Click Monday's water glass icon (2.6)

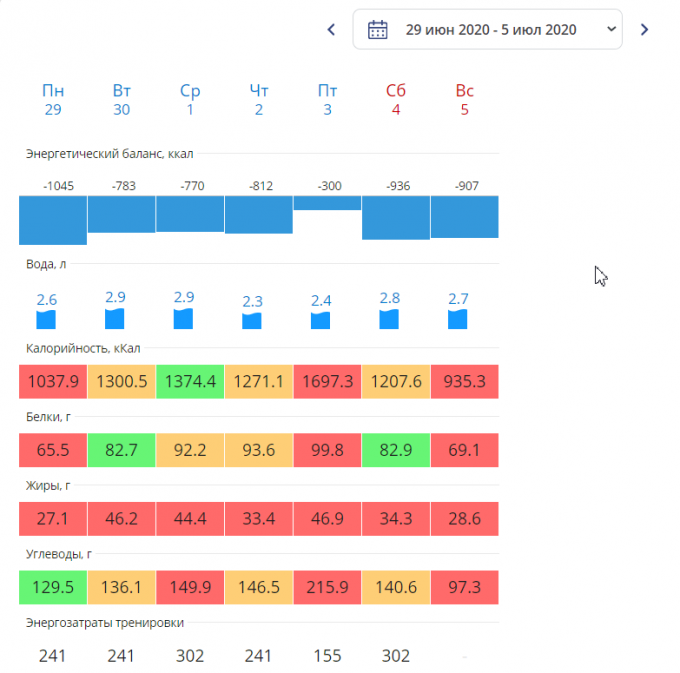pos(46,319)
